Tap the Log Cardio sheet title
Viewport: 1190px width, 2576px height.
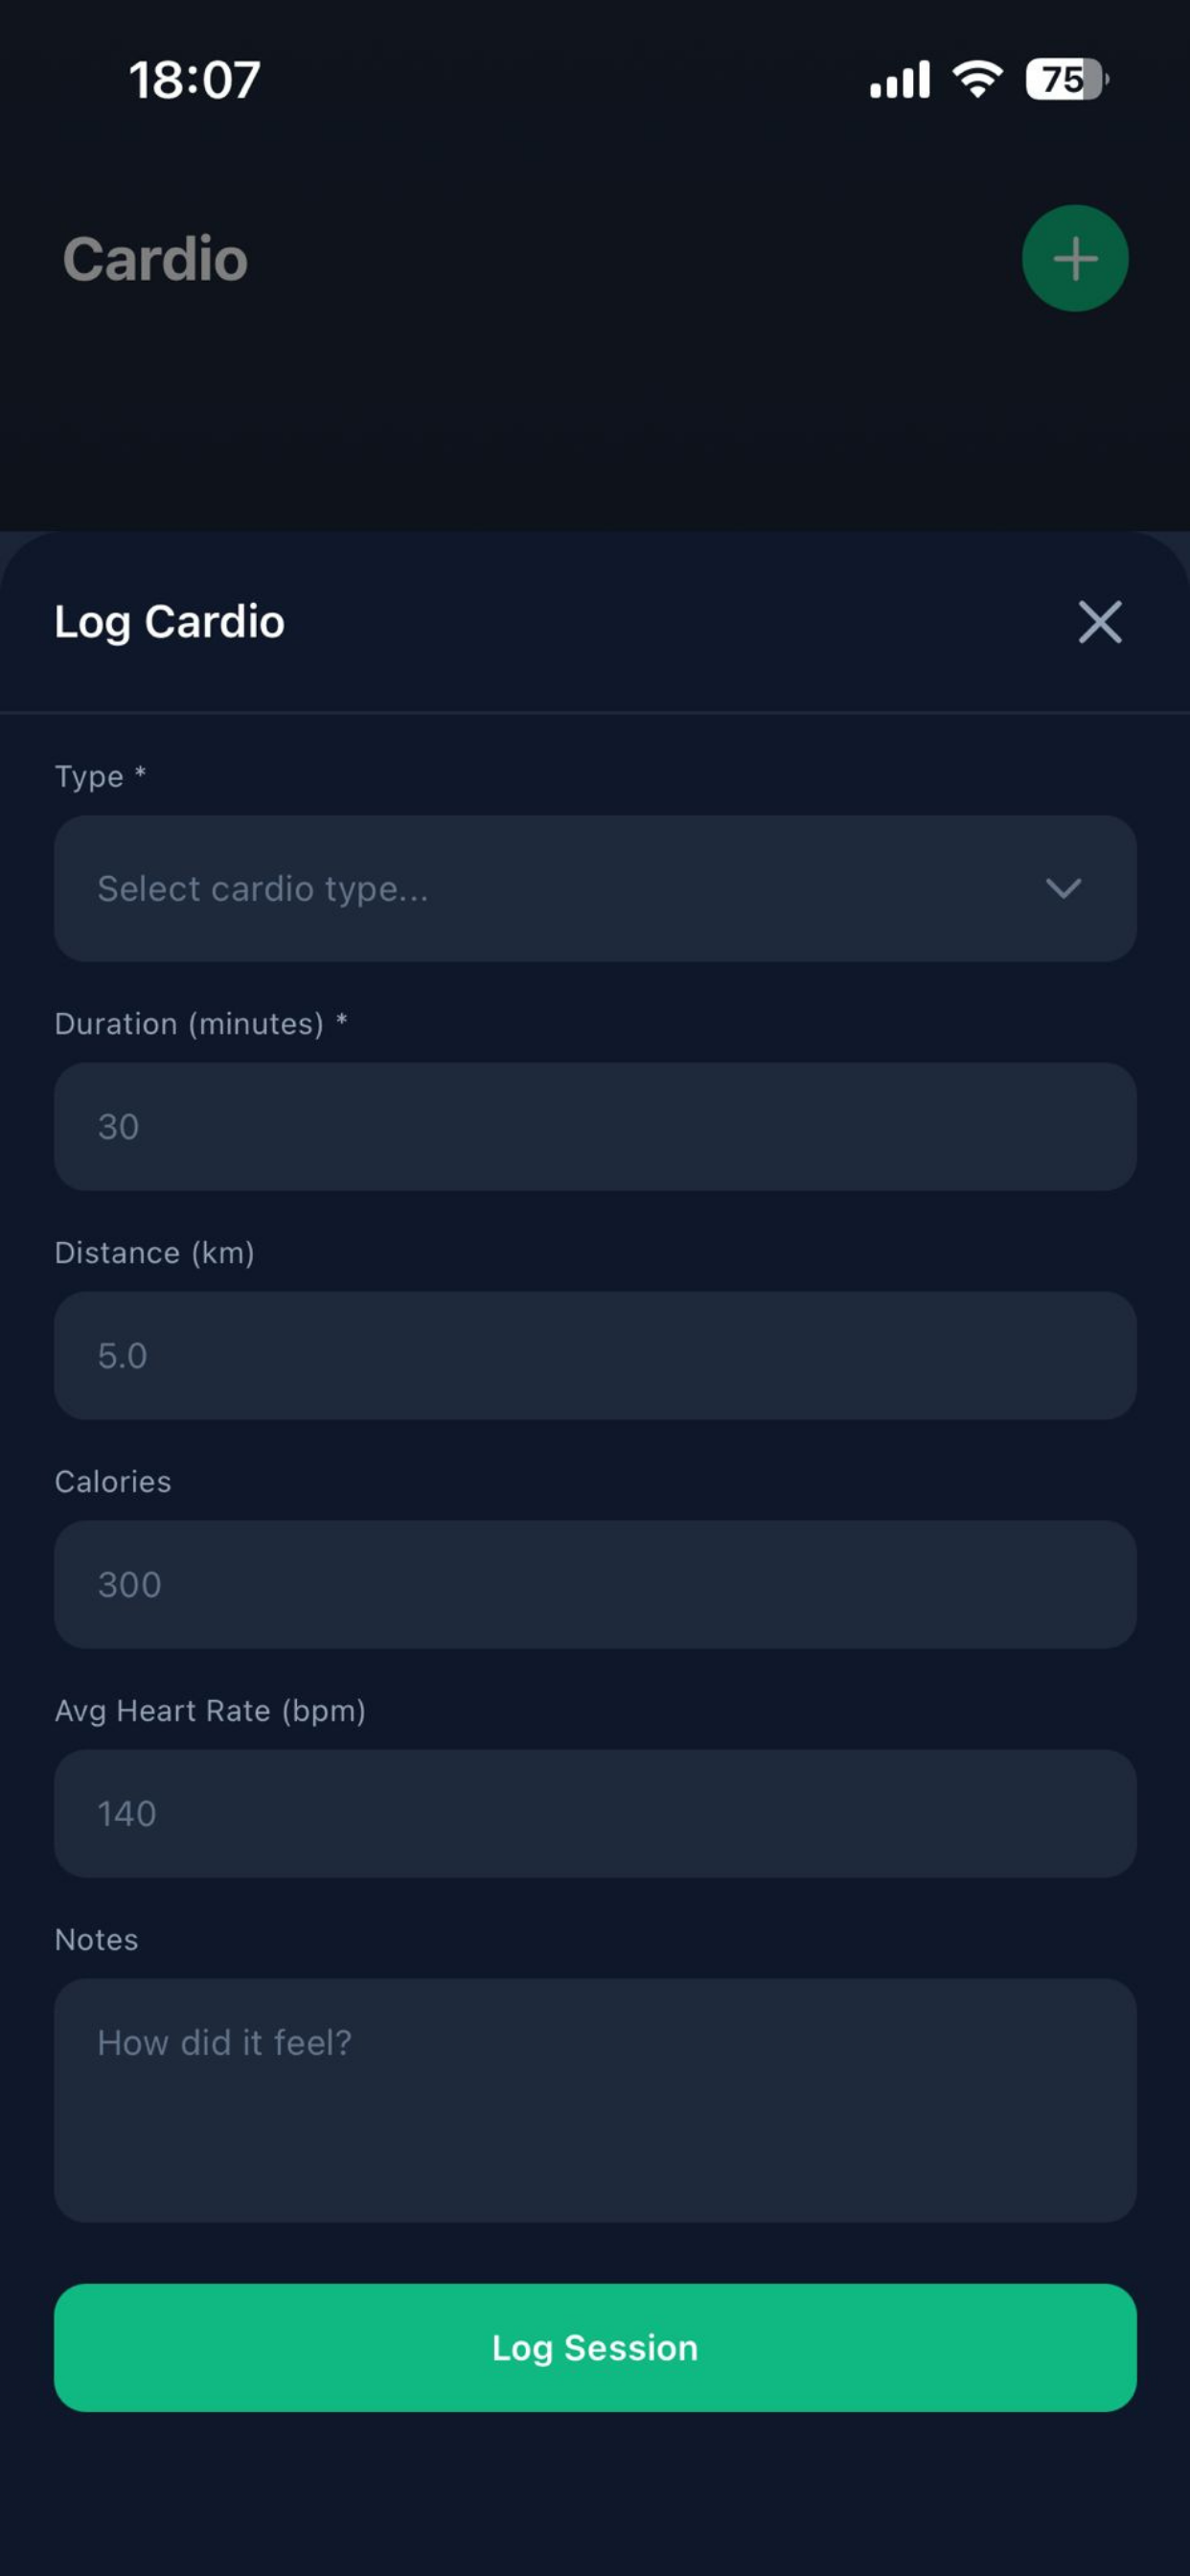[x=169, y=622]
